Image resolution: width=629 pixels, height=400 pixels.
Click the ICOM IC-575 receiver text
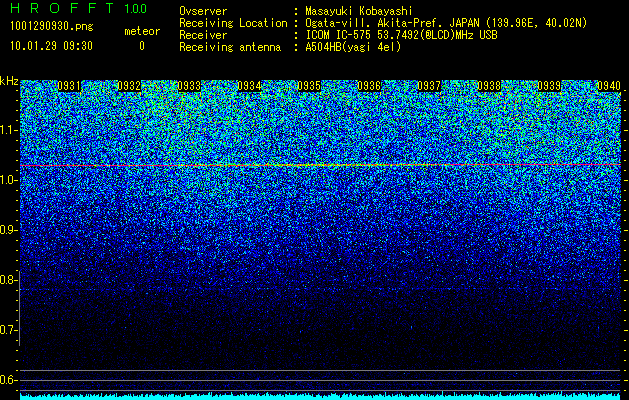401,35
